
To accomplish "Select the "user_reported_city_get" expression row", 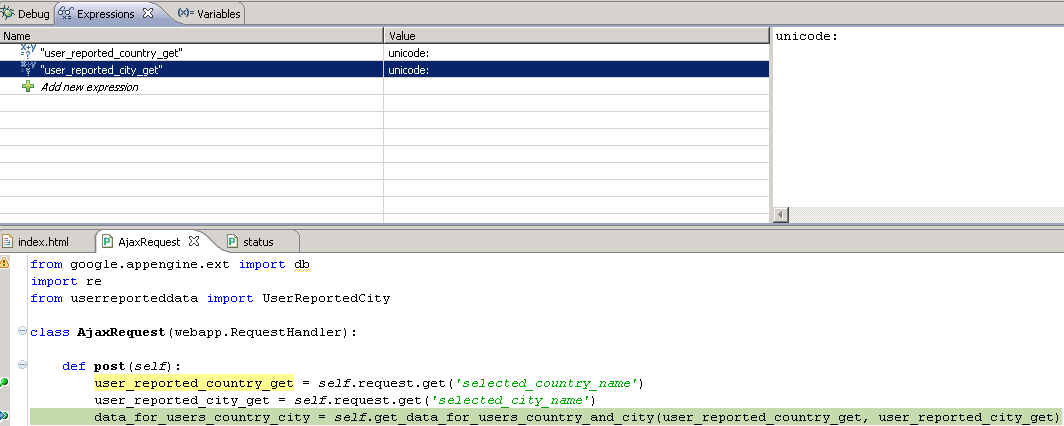I will 384,69.
